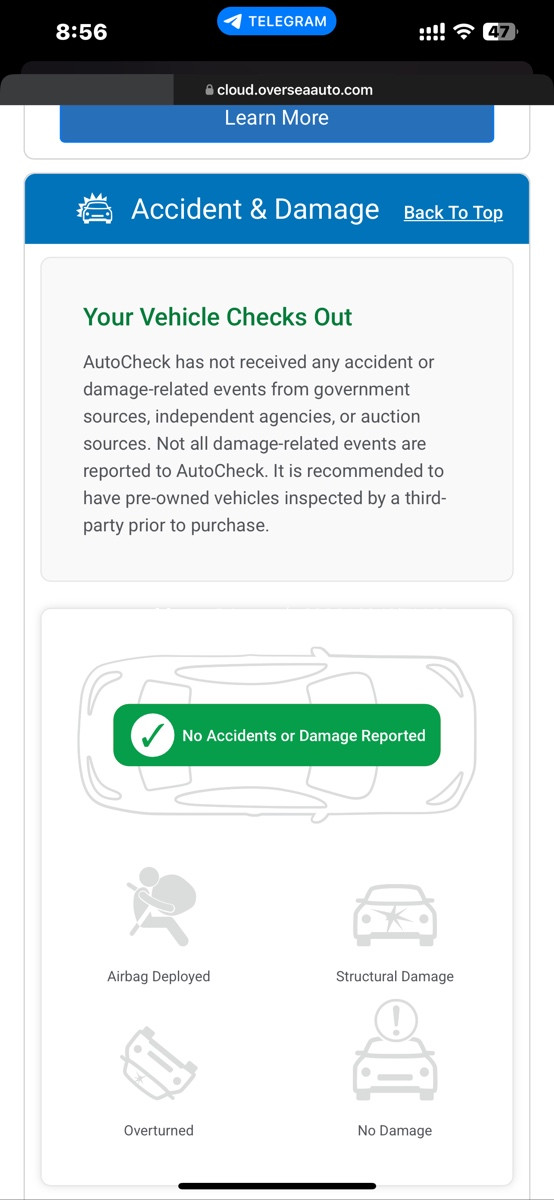Tap the green checkmark circle icon
Image resolution: width=554 pixels, height=1200 pixels.
(x=151, y=735)
